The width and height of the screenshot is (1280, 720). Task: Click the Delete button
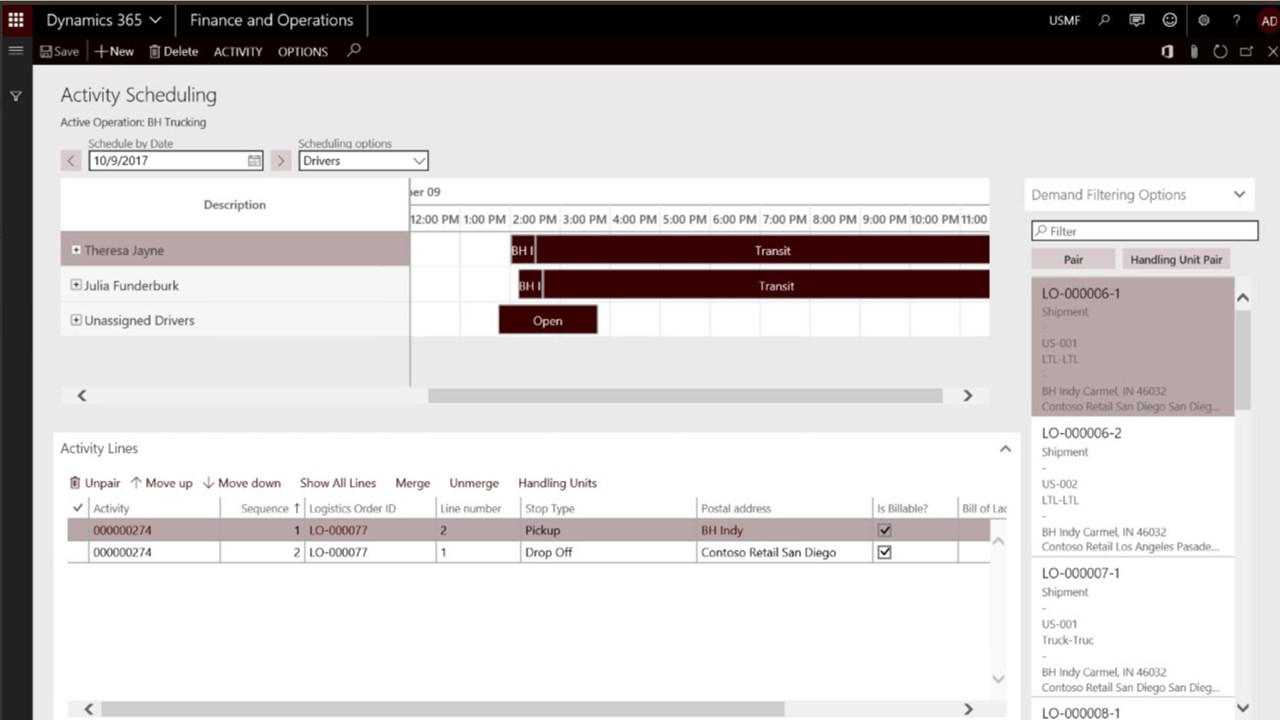point(174,51)
